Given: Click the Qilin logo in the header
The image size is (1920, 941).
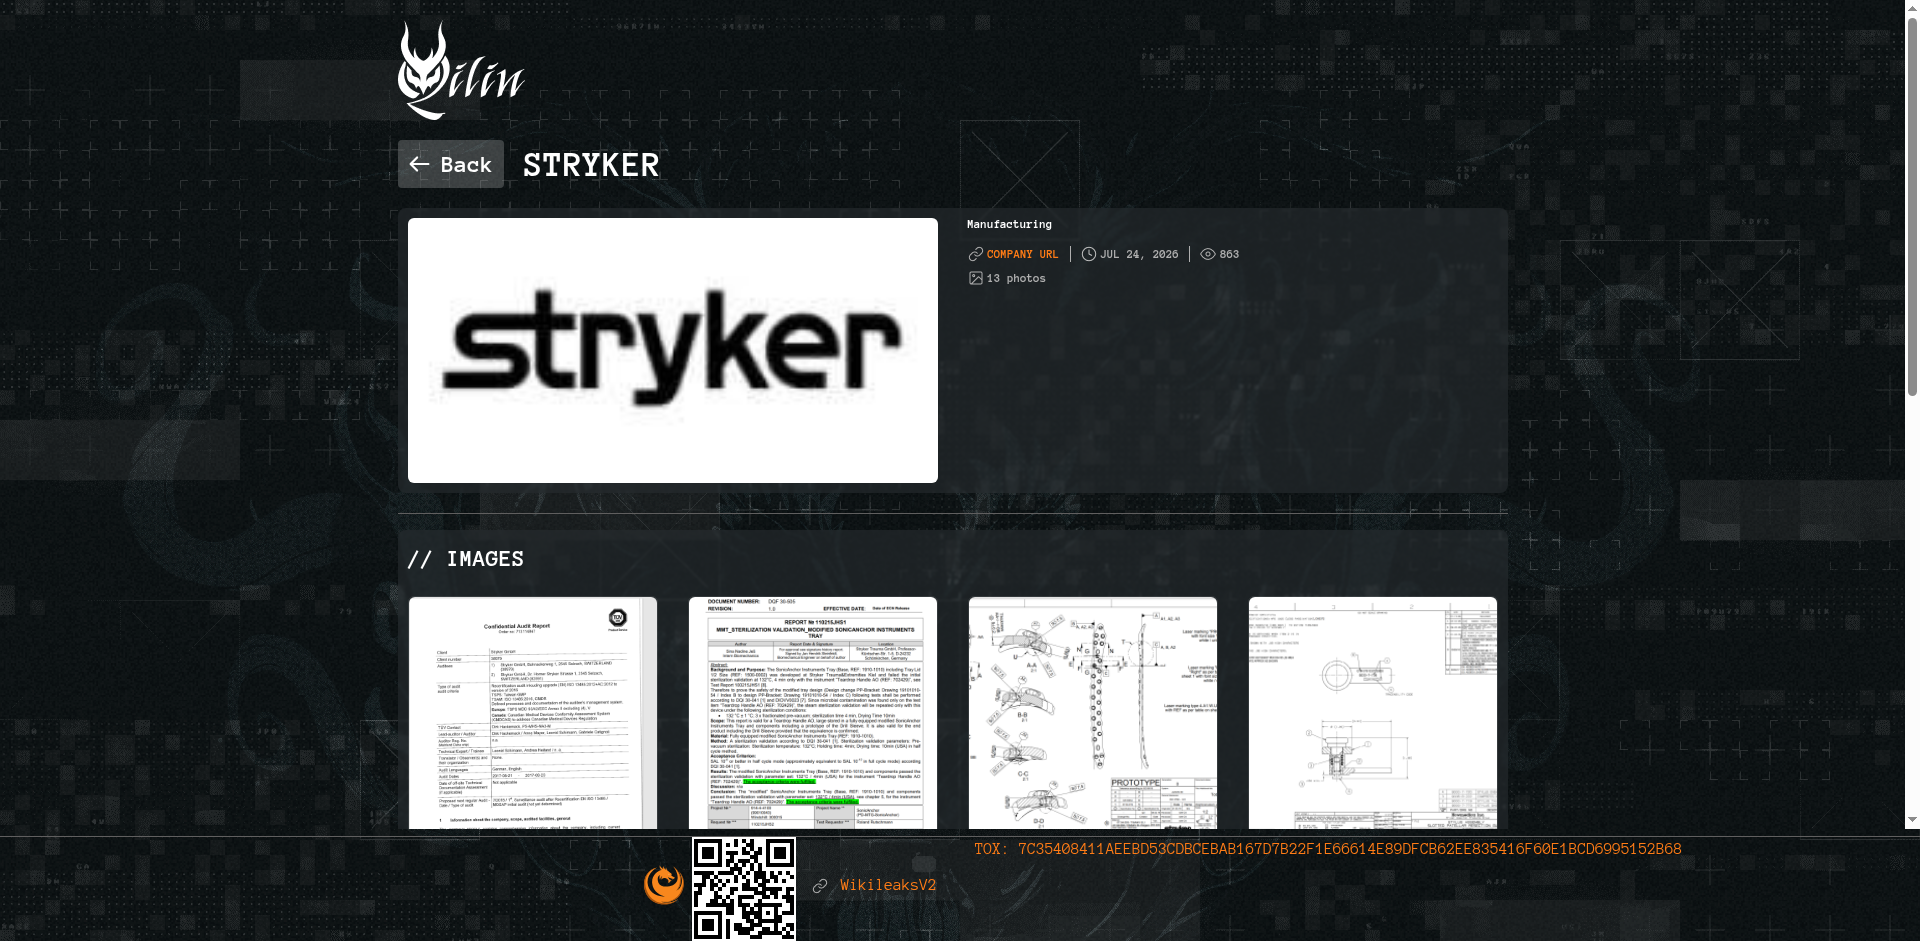Looking at the screenshot, I should tap(461, 71).
